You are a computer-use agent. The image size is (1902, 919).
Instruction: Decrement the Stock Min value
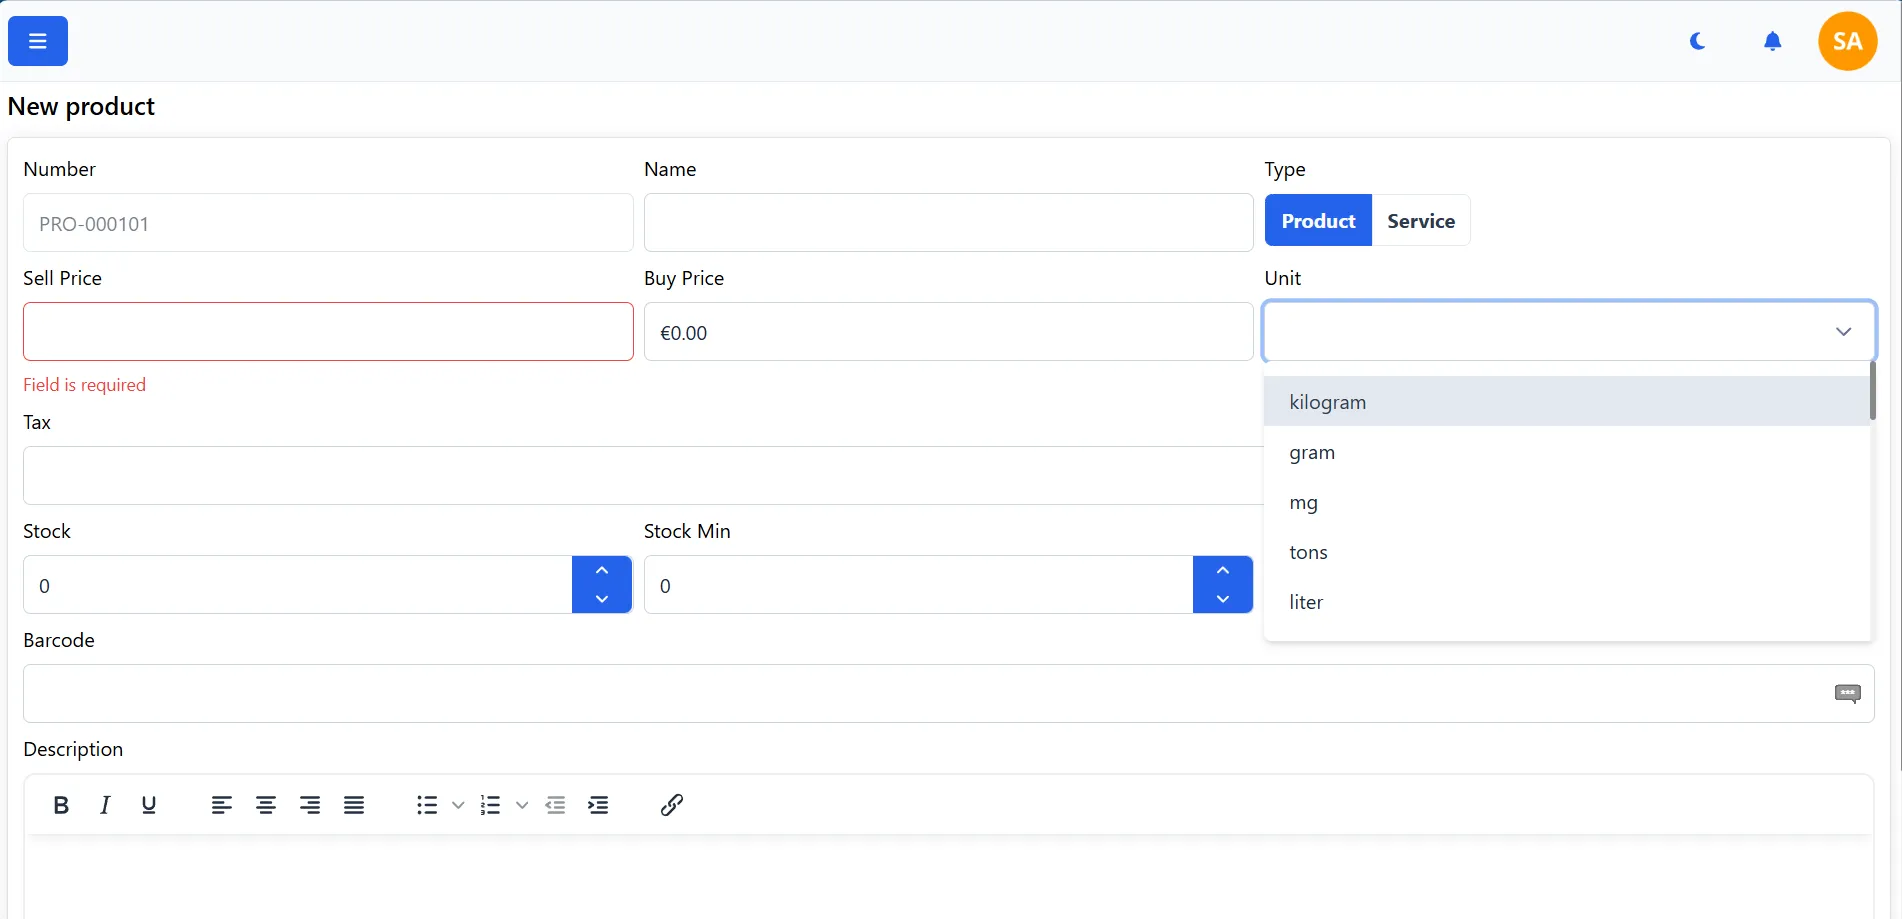[x=1223, y=598]
